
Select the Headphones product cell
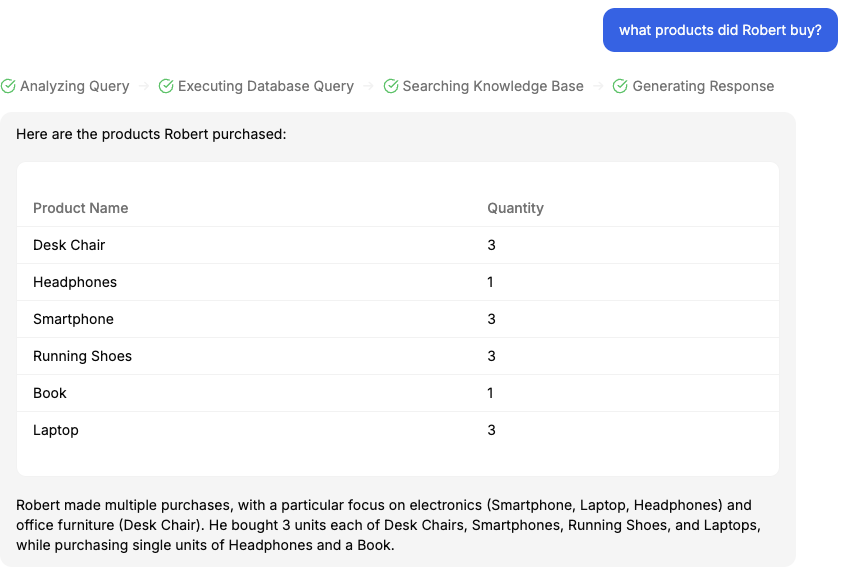(75, 282)
